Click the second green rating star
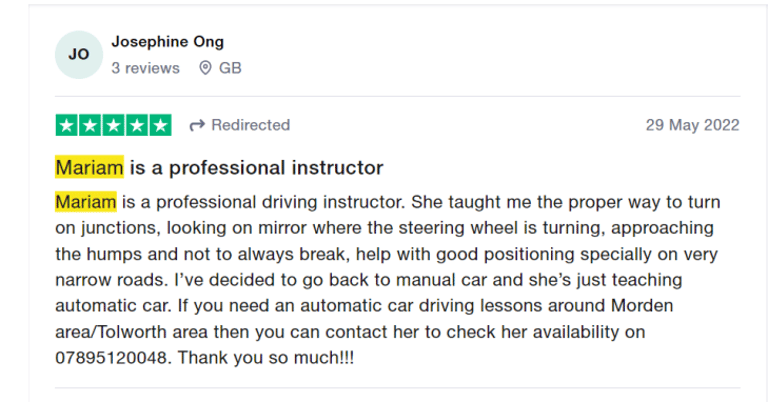Viewport: 768px width, 402px height. (x=90, y=125)
